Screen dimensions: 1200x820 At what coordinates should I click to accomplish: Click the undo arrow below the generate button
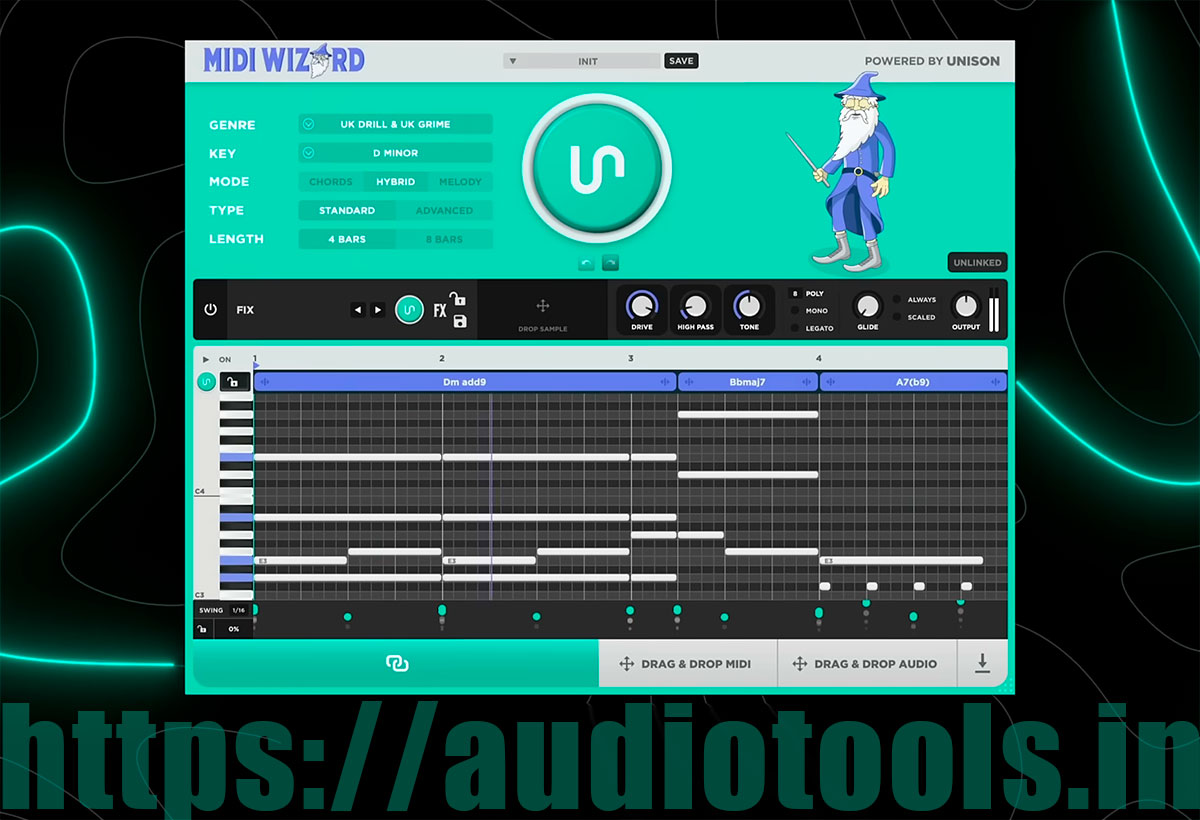(x=587, y=263)
